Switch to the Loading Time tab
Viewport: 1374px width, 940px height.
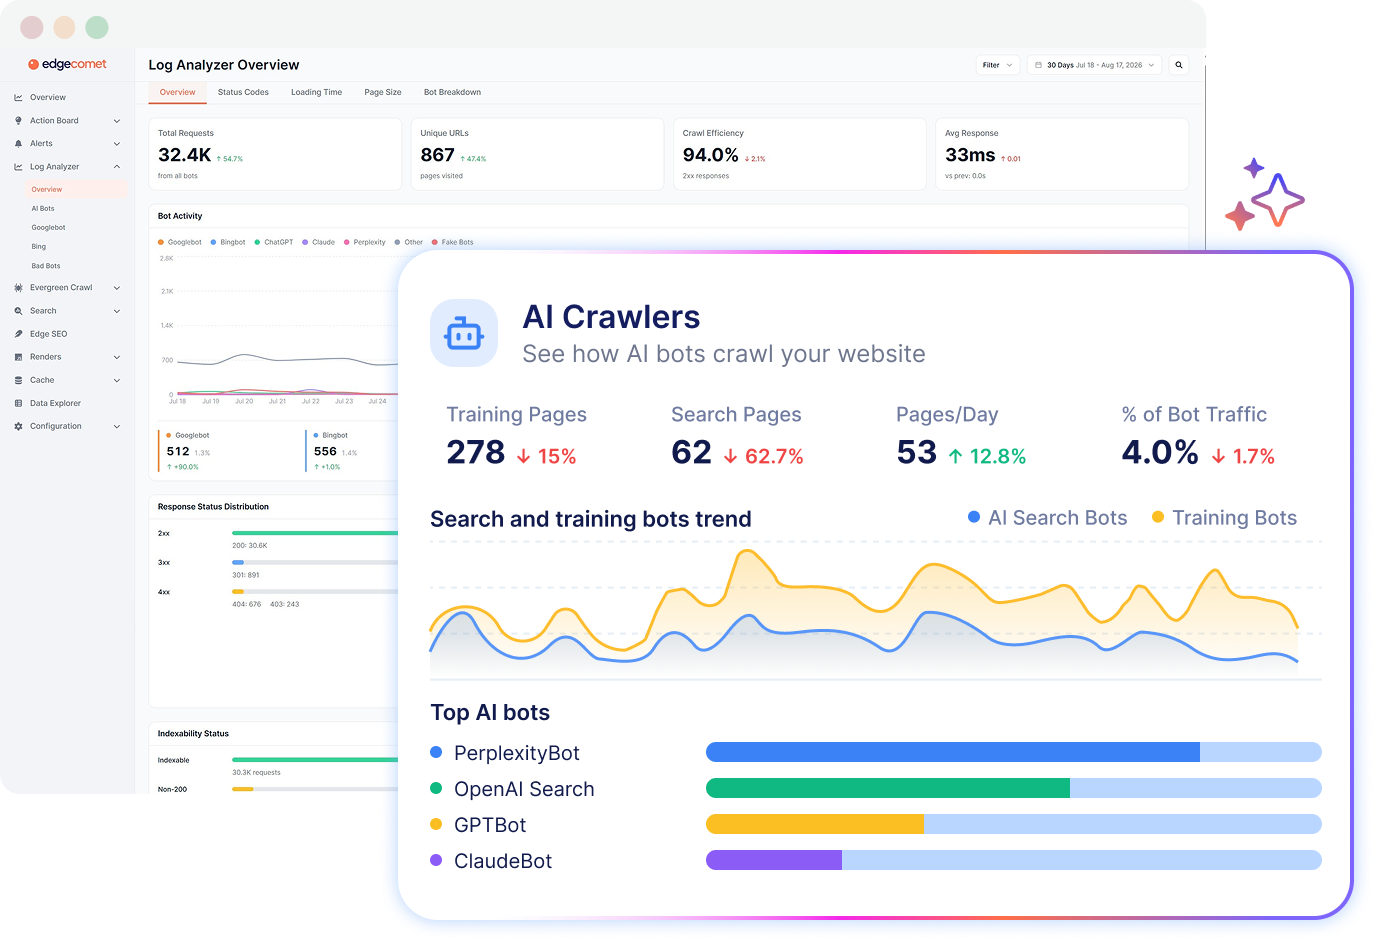(x=316, y=92)
